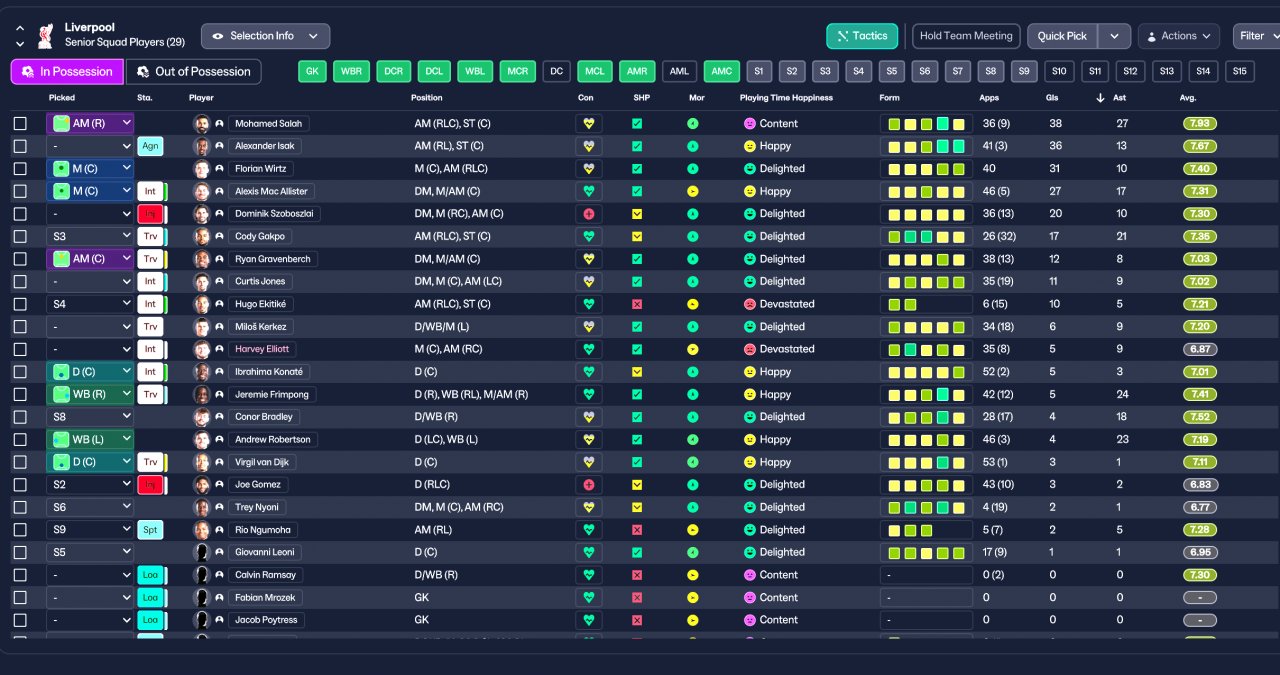Sort by the Ast column header
Screen dimensions: 1280x675
coord(1121,98)
